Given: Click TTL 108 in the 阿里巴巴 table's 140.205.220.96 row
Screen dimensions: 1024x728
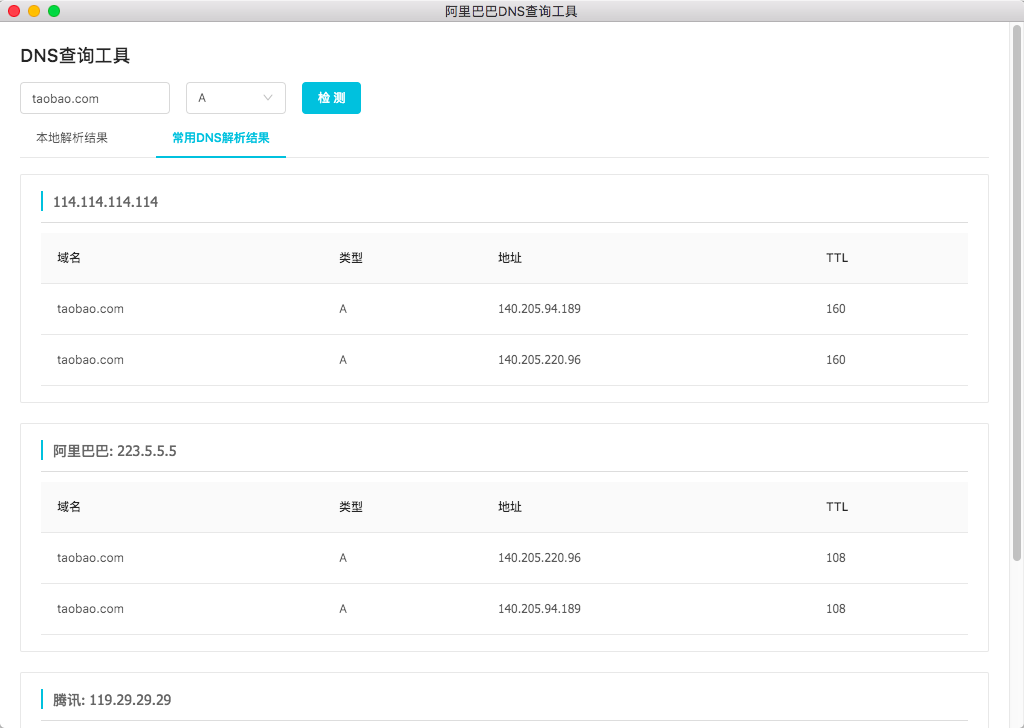Looking at the screenshot, I should point(836,558).
